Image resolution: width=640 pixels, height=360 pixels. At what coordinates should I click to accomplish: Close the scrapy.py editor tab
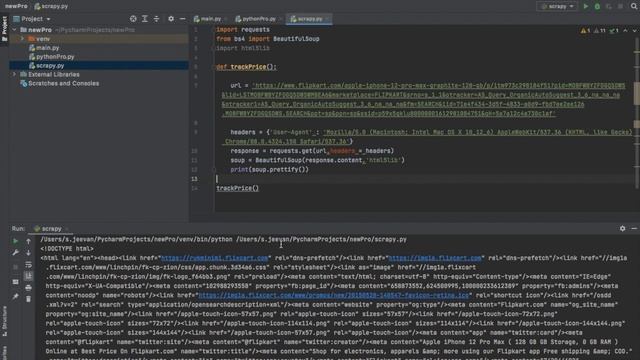[327, 19]
